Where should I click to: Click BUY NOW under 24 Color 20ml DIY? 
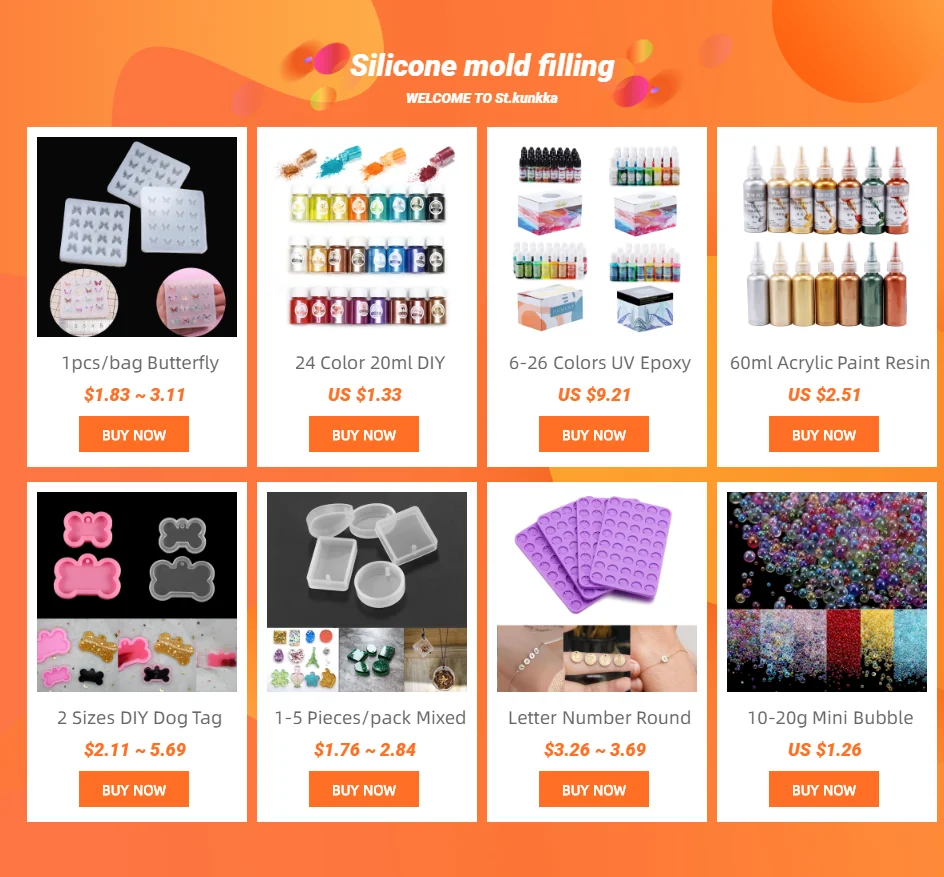[364, 434]
